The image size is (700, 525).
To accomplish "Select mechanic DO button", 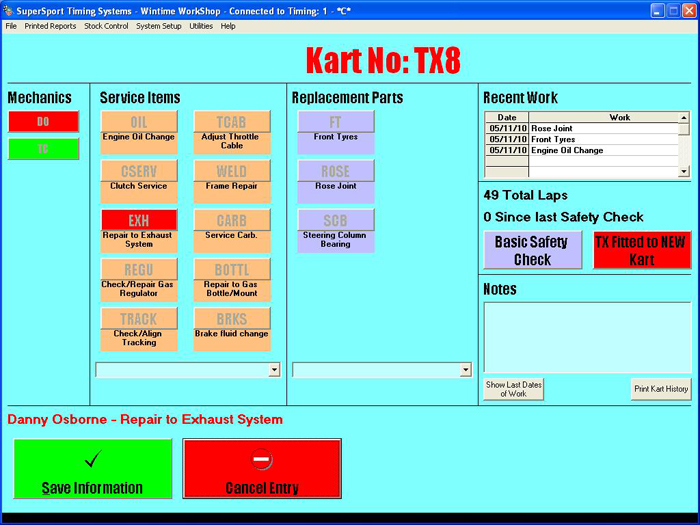I will (43, 121).
